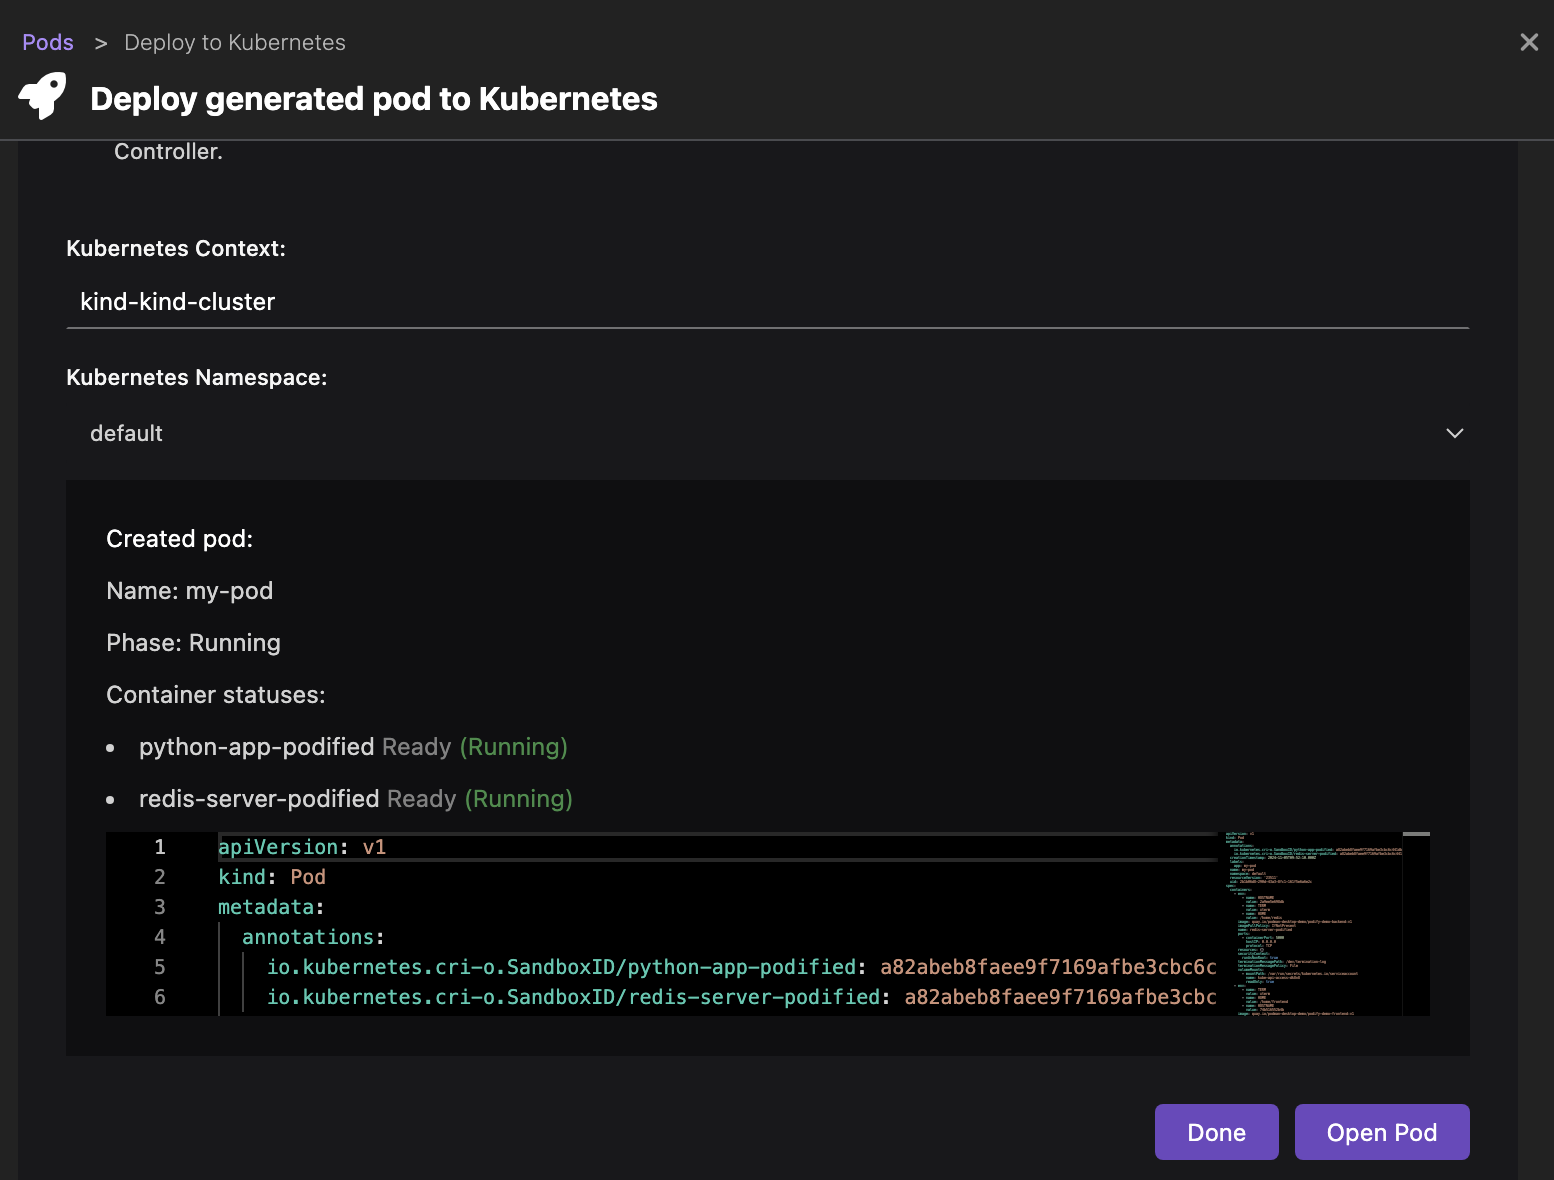
Task: Click the annotations: key in YAML
Action: 312,937
